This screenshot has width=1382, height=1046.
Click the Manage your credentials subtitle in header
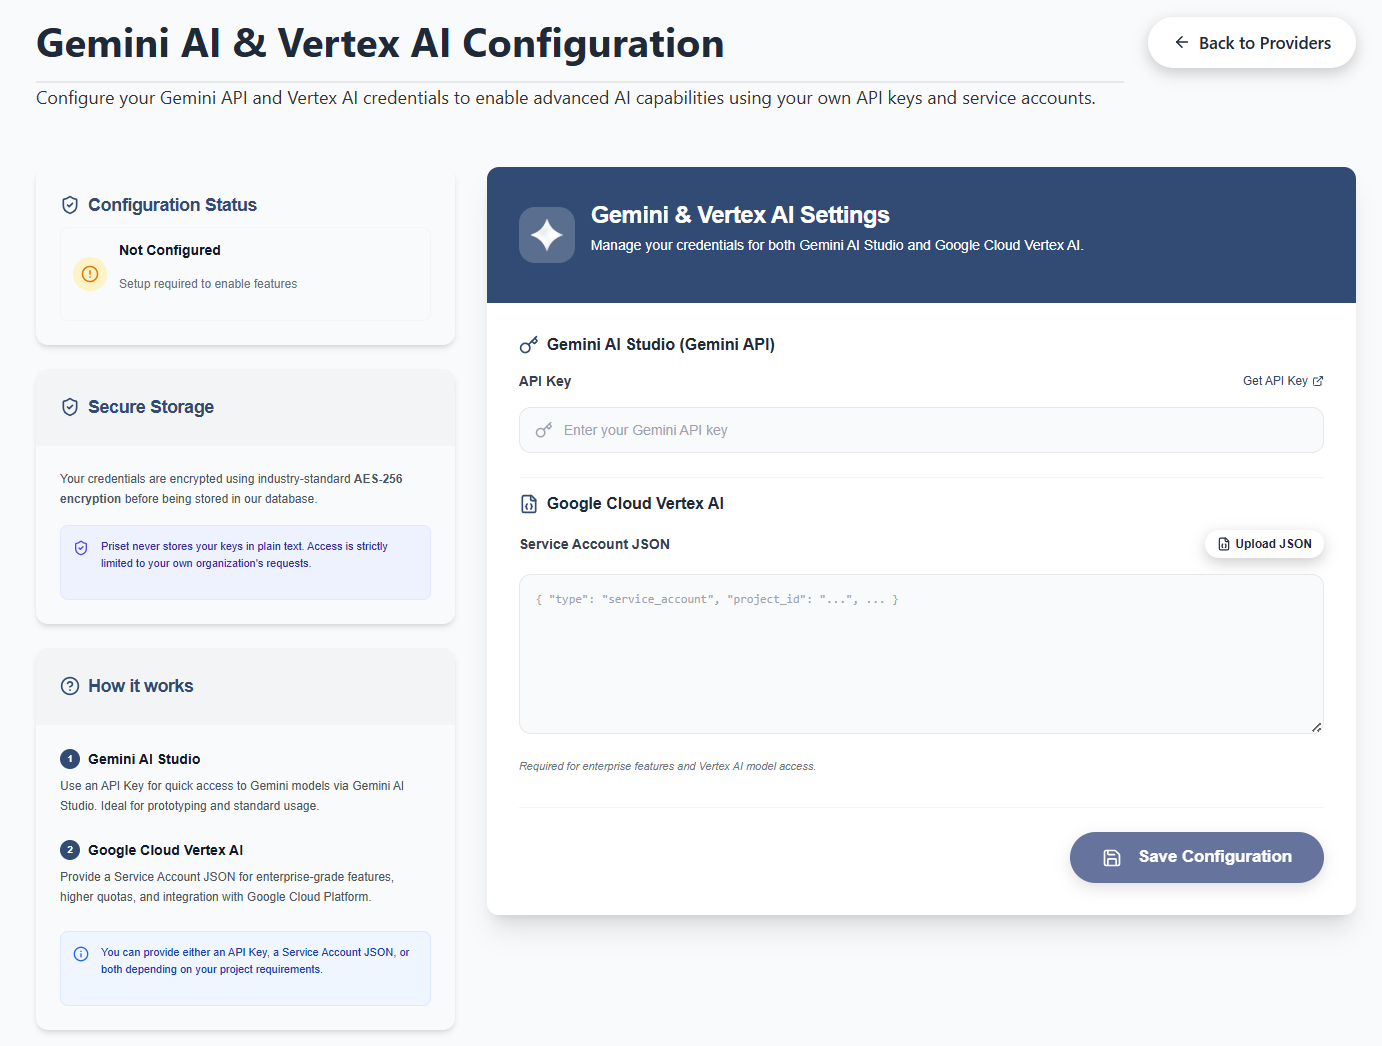pos(837,245)
